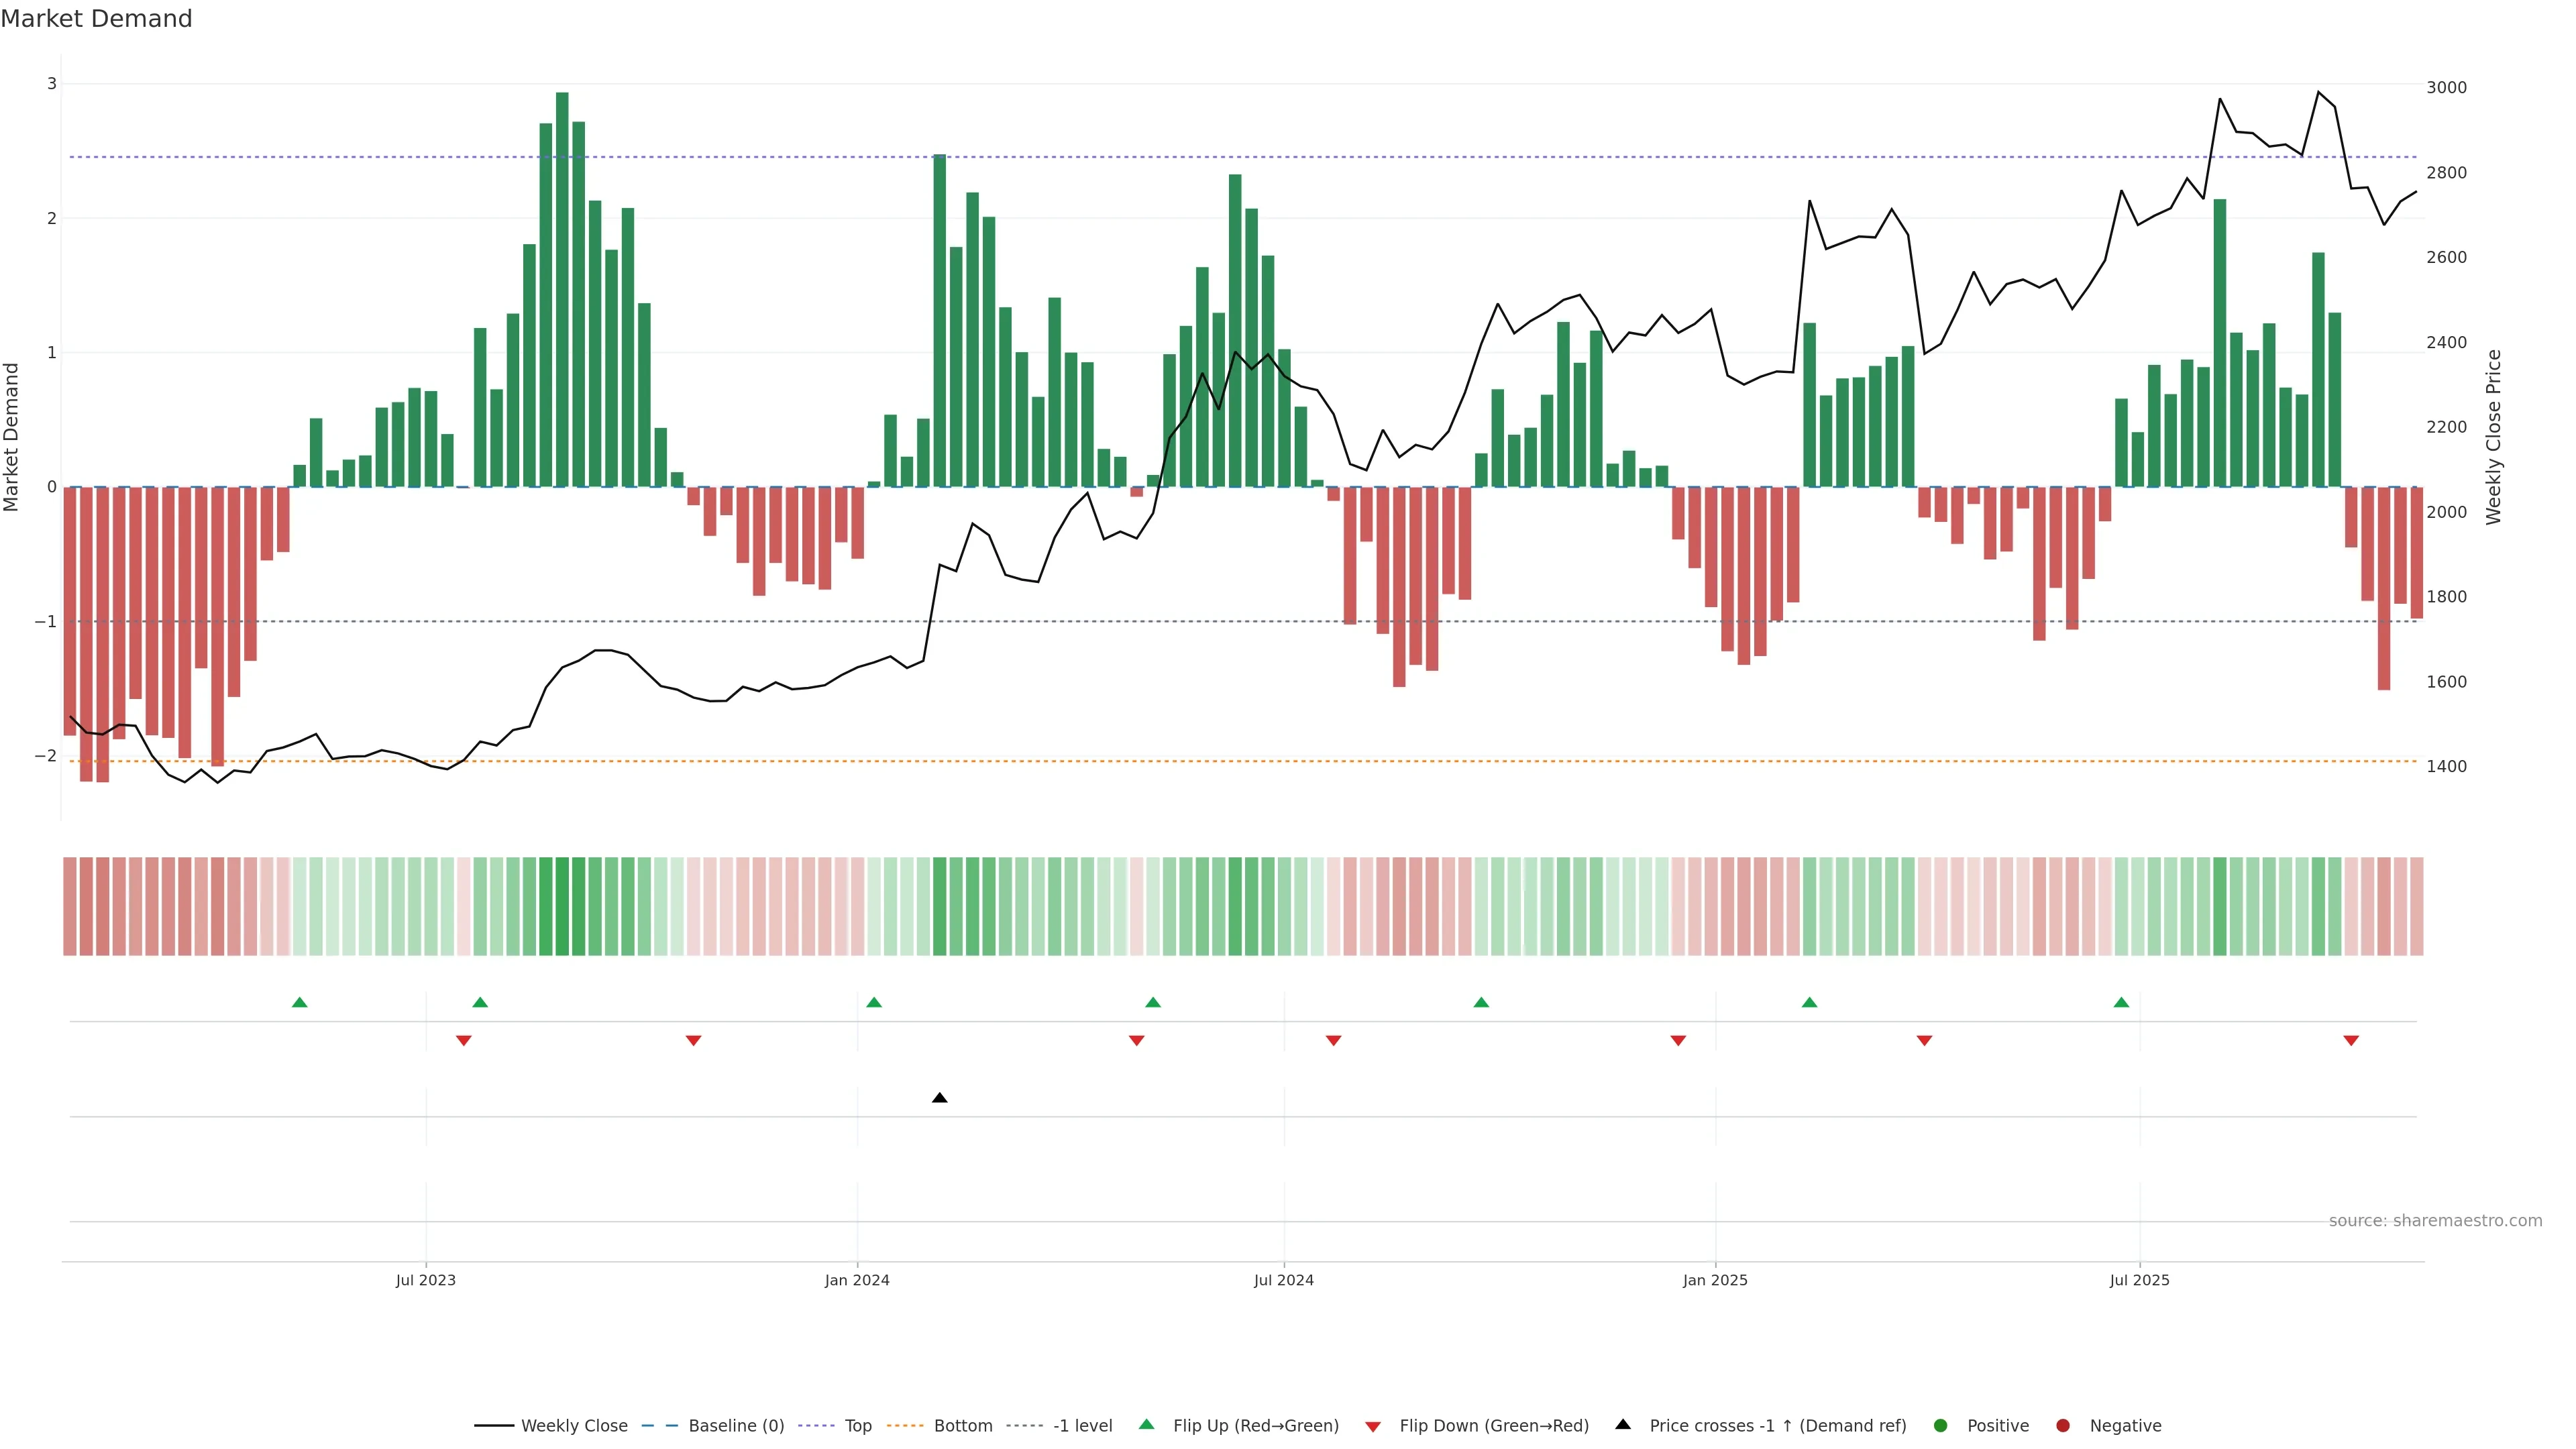
Task: Click the Weekly Close Price axis title
Action: tap(2494, 437)
